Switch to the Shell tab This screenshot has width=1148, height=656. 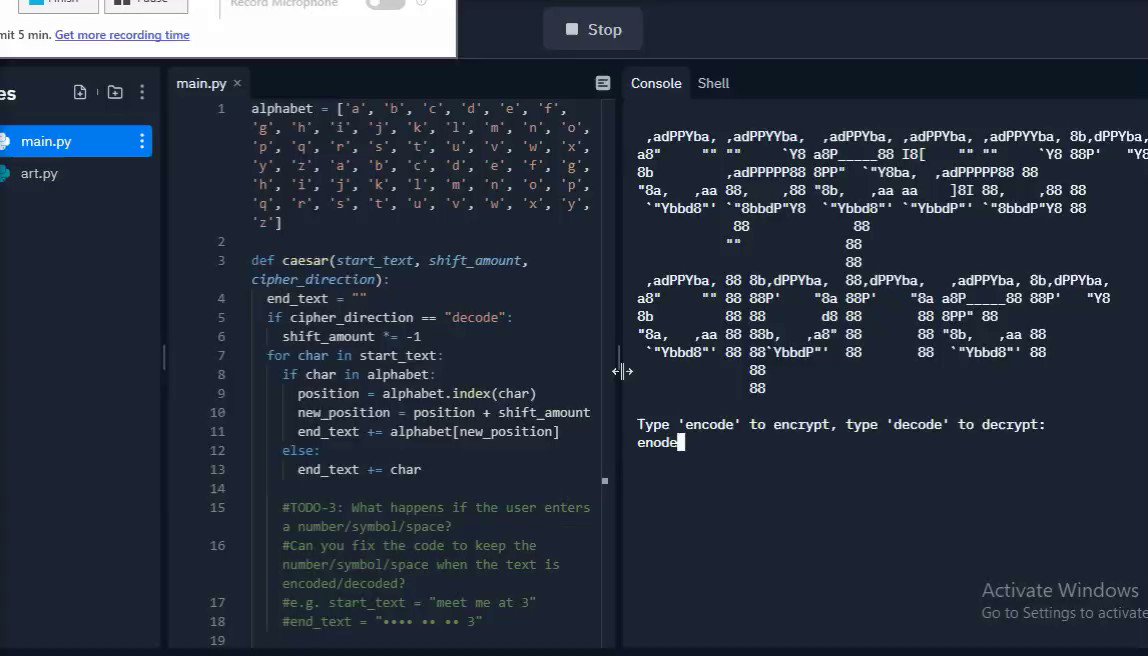(713, 83)
